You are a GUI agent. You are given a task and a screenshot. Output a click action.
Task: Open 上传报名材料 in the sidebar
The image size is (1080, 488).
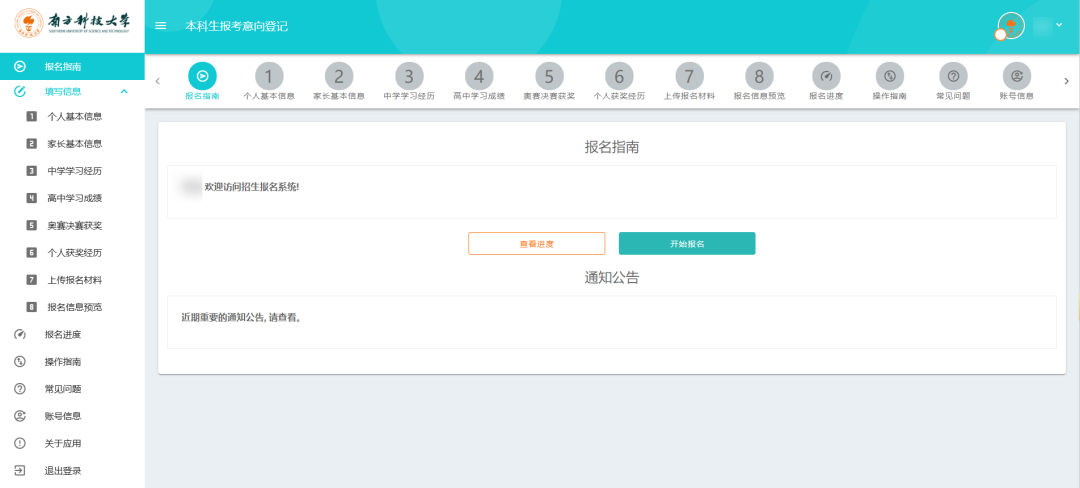tap(74, 280)
